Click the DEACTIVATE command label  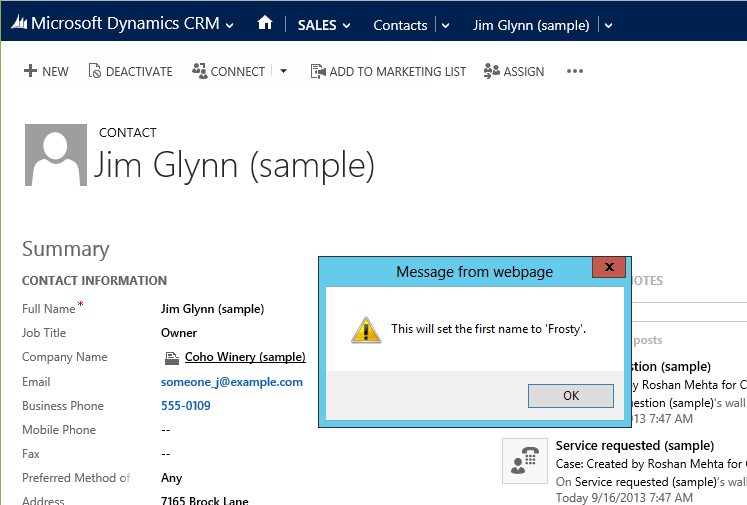pyautogui.click(x=139, y=71)
